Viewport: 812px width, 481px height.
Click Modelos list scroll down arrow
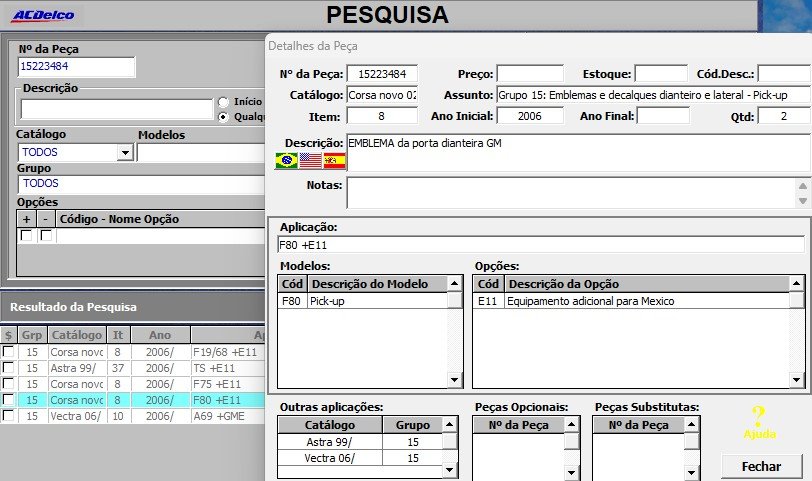pyautogui.click(x=454, y=380)
